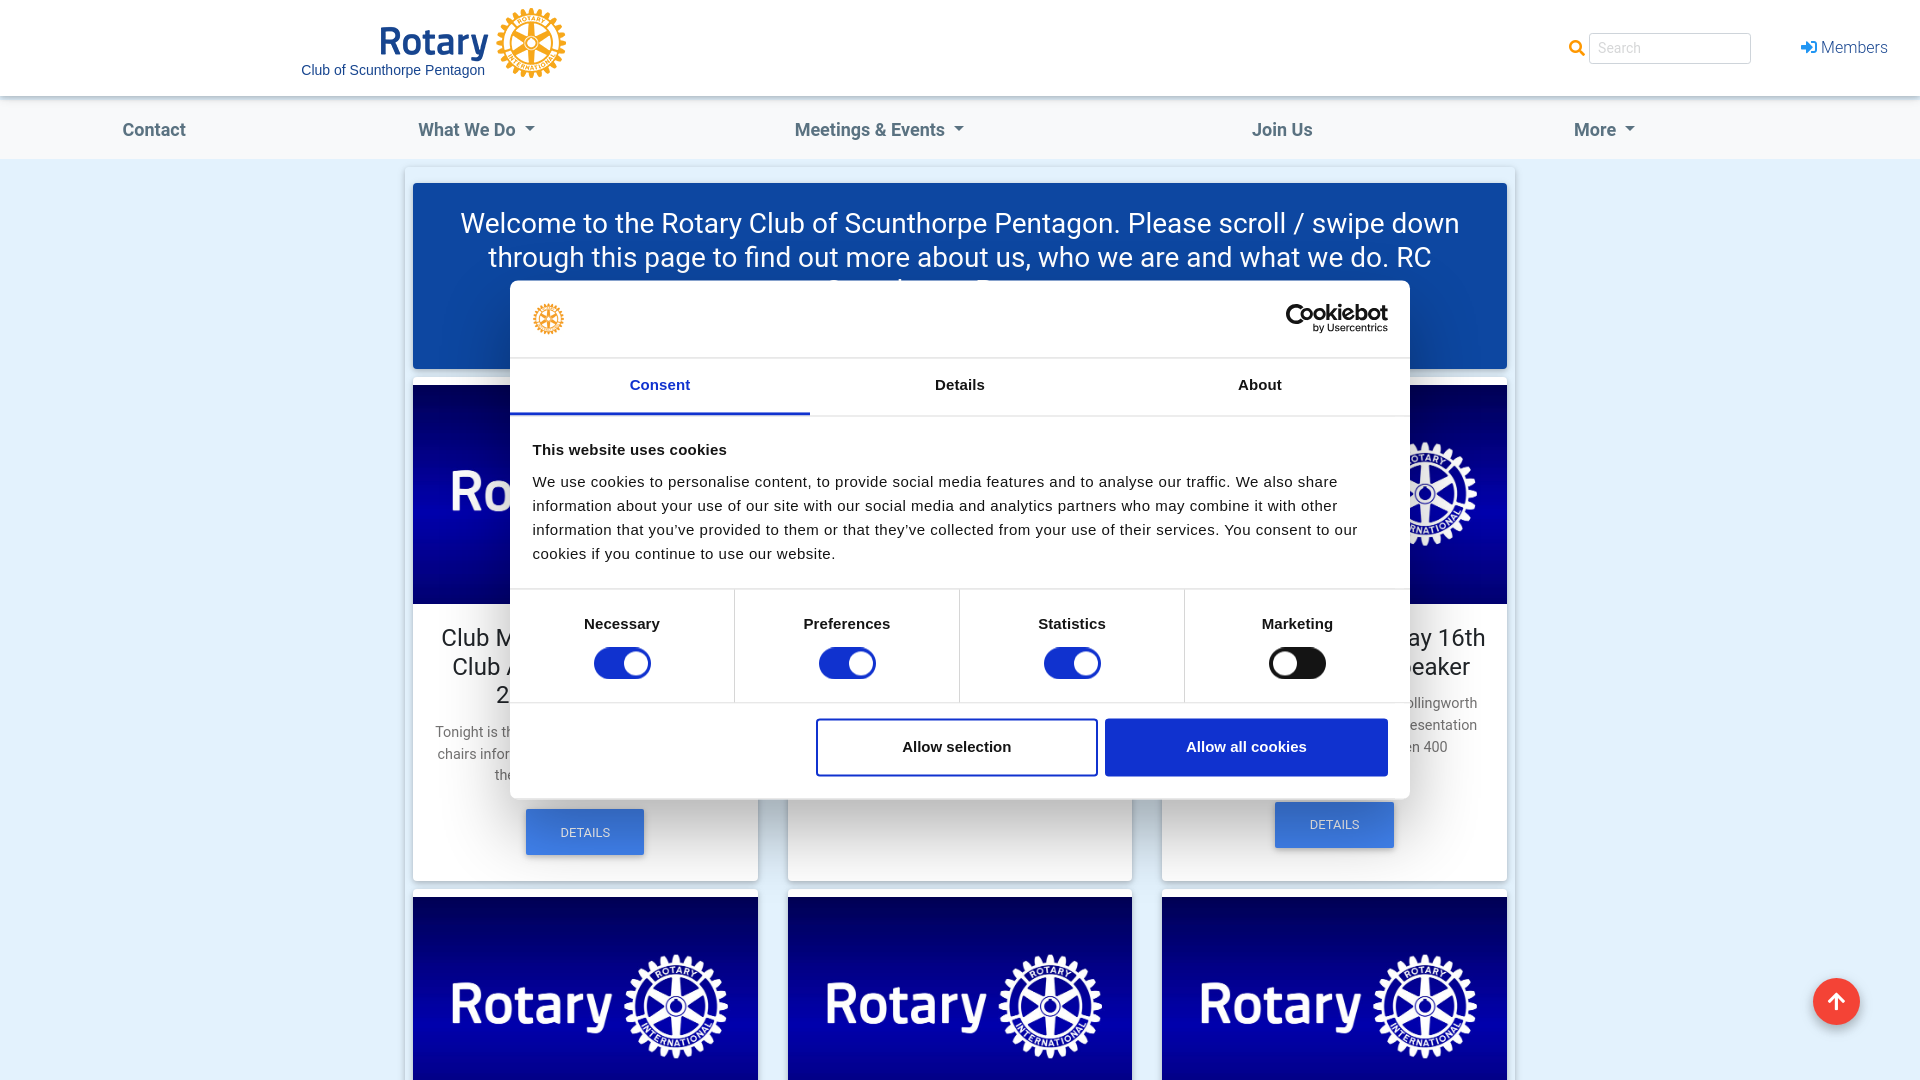The width and height of the screenshot is (1920, 1080).
Task: Disable the Statistics cookies switch
Action: click(1072, 663)
